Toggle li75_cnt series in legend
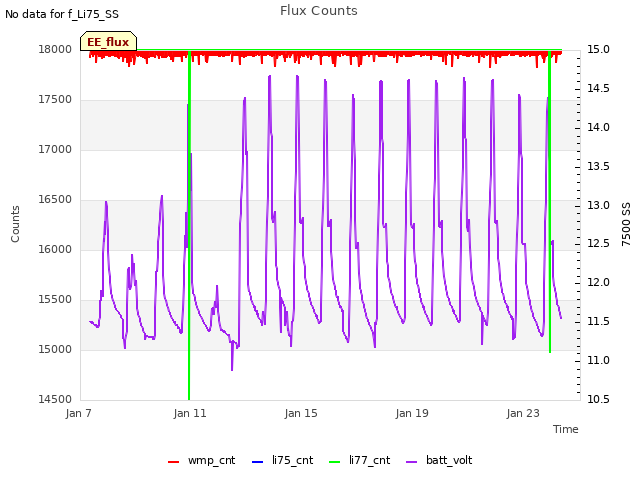Screen dimensions: 640x480 (x=282, y=460)
